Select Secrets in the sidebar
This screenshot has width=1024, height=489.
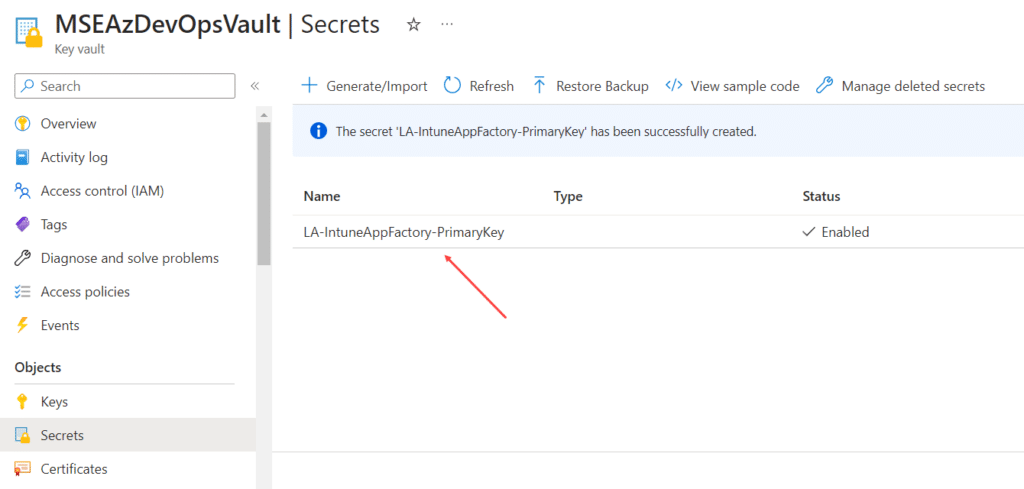click(62, 435)
